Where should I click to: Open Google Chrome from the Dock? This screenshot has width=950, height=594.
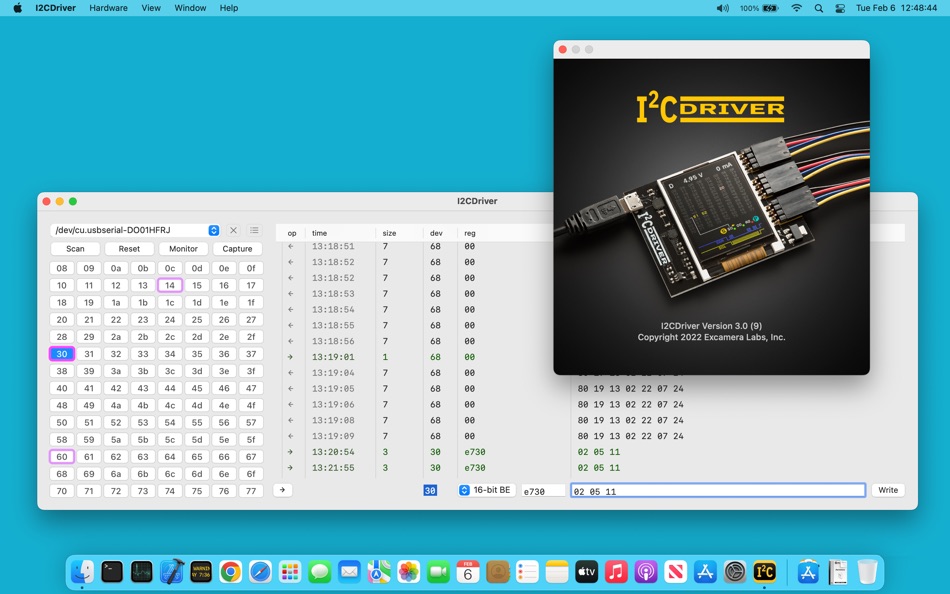tap(231, 572)
